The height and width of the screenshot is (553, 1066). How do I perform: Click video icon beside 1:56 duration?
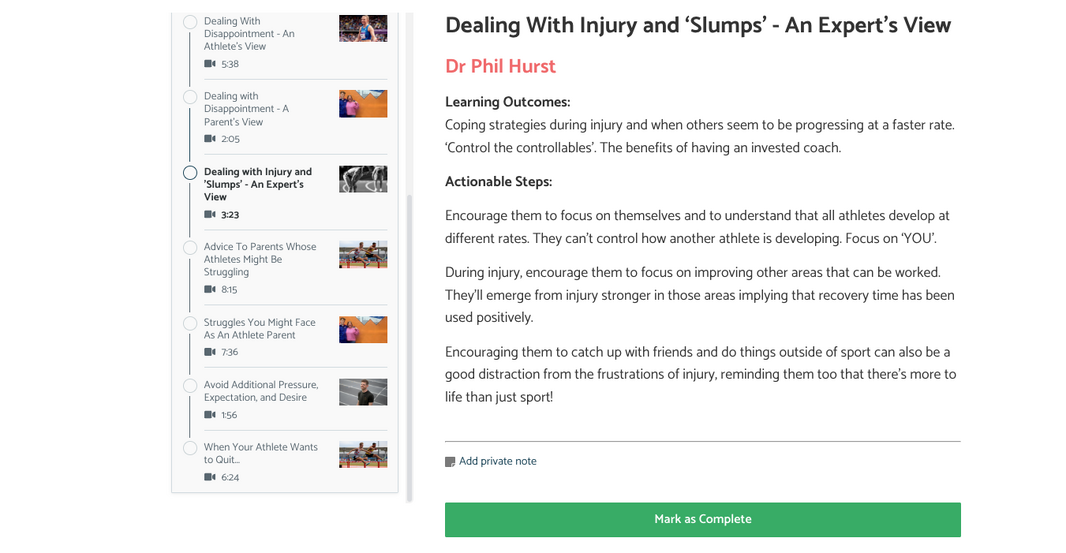point(210,415)
